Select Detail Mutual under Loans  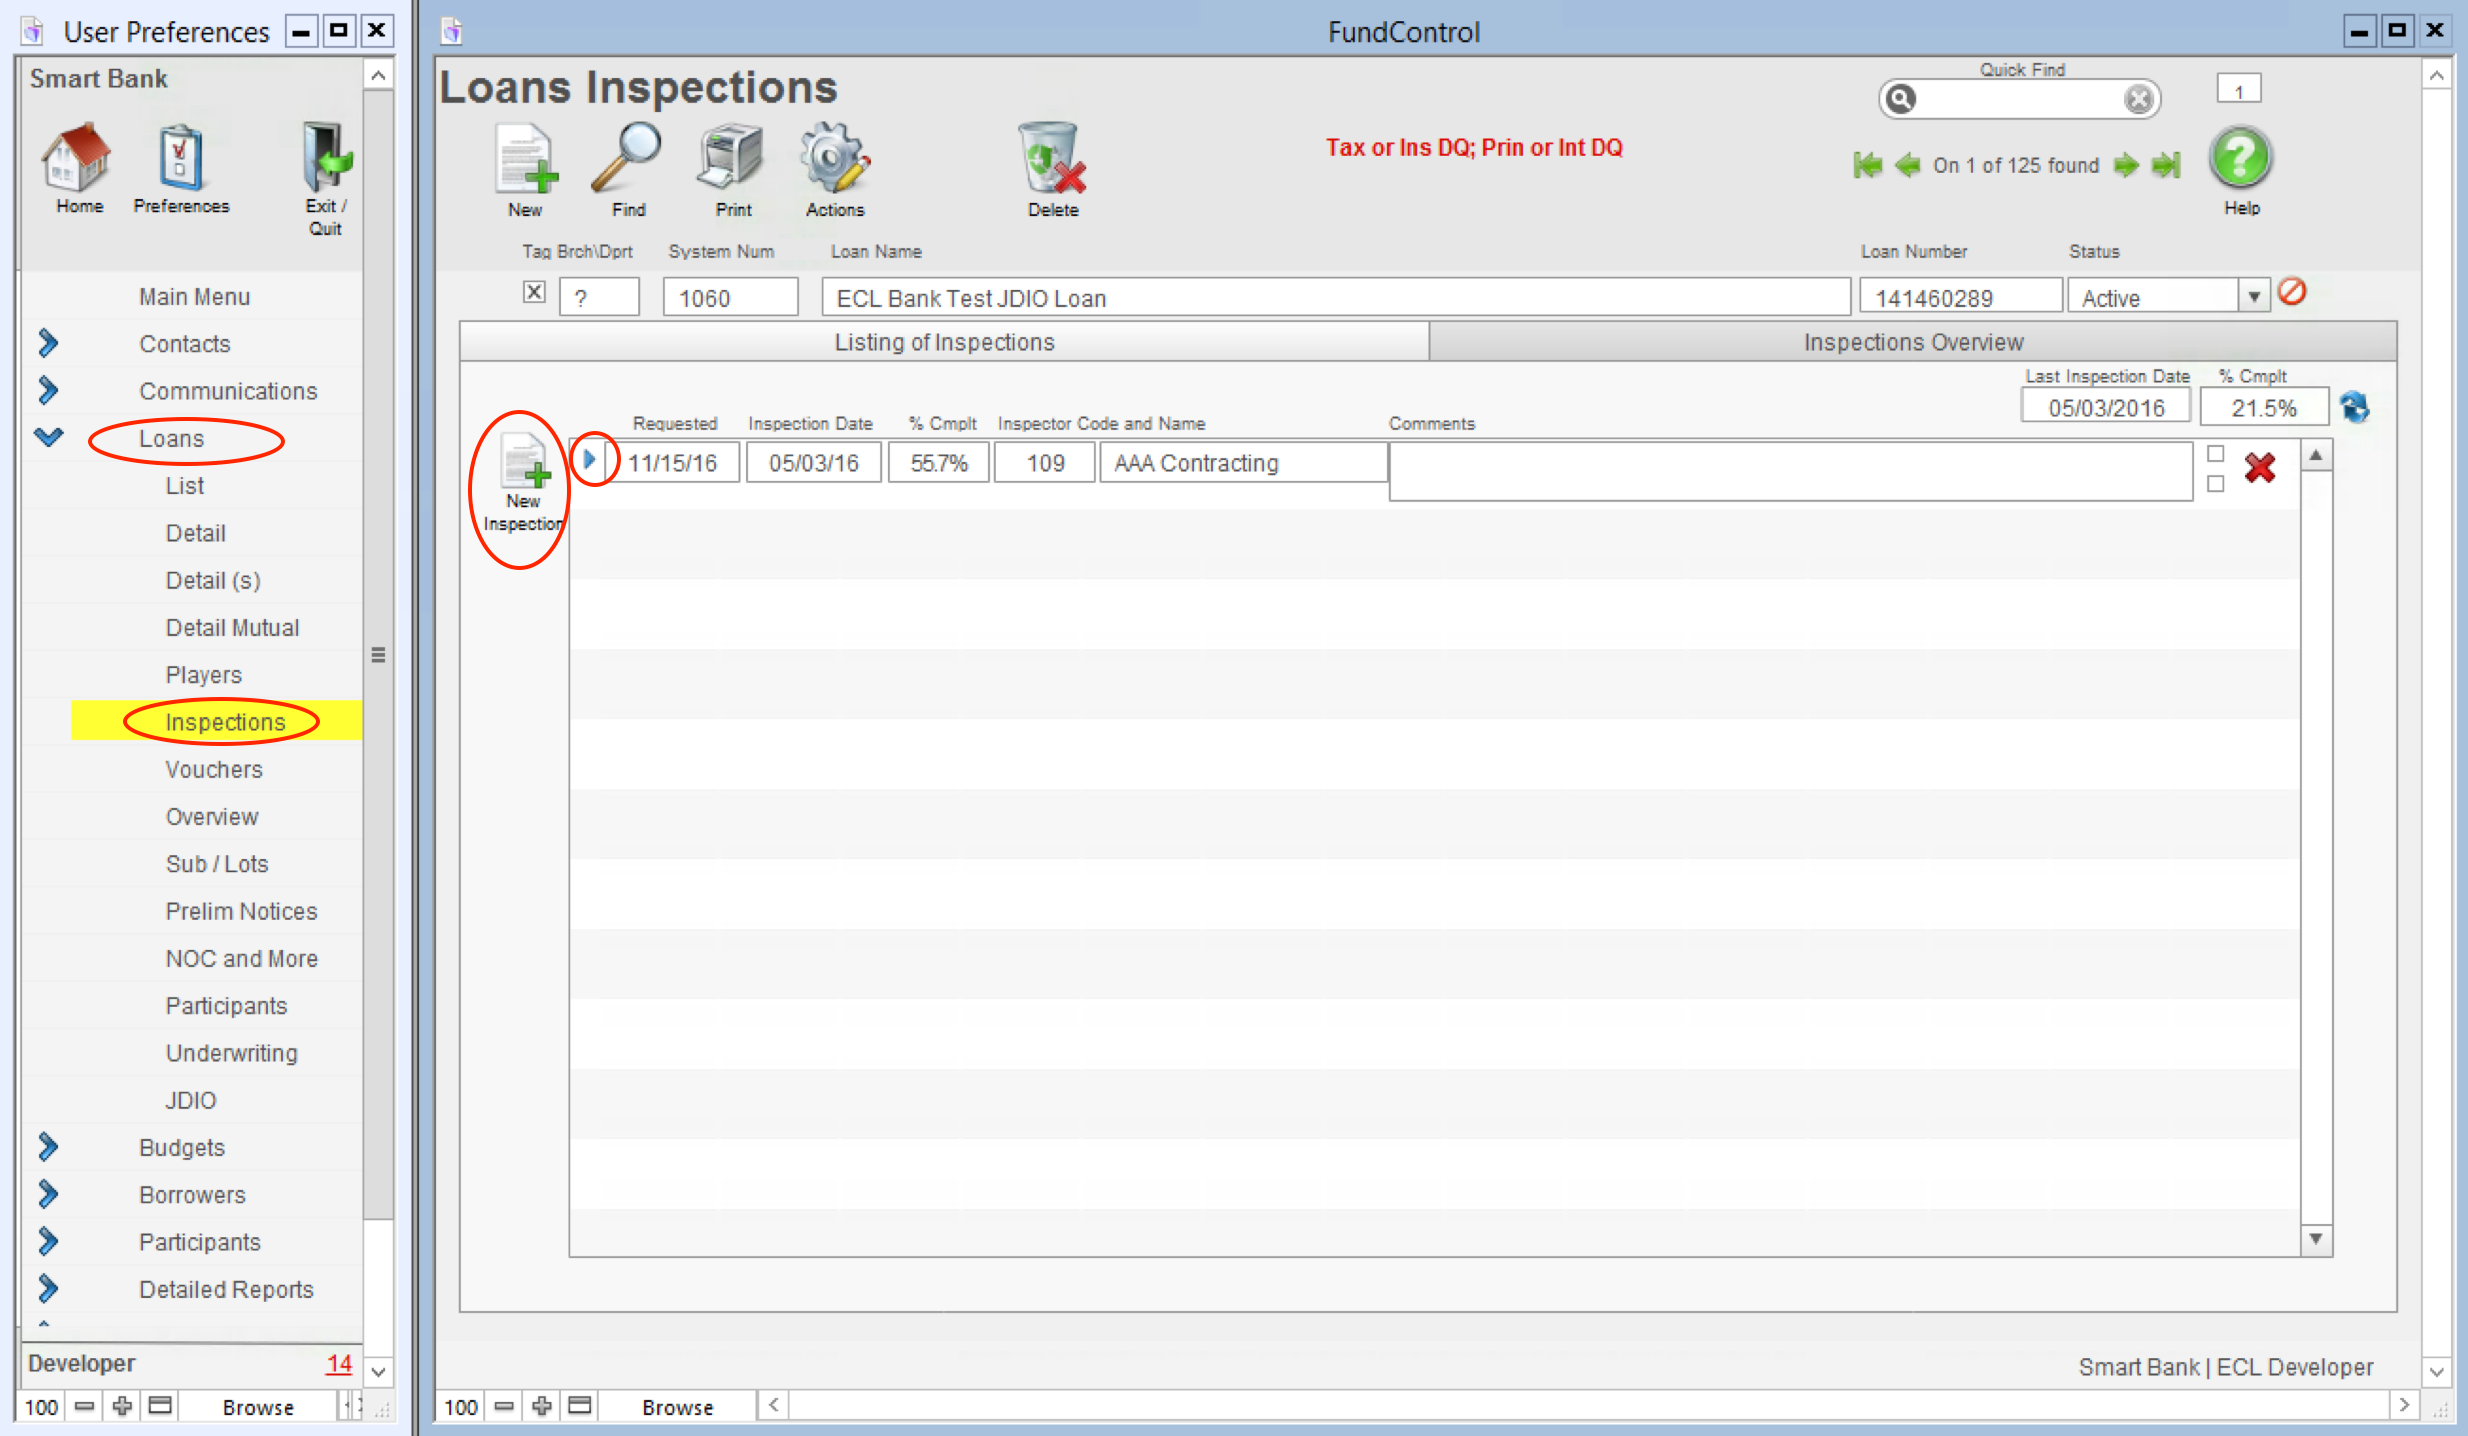232,627
